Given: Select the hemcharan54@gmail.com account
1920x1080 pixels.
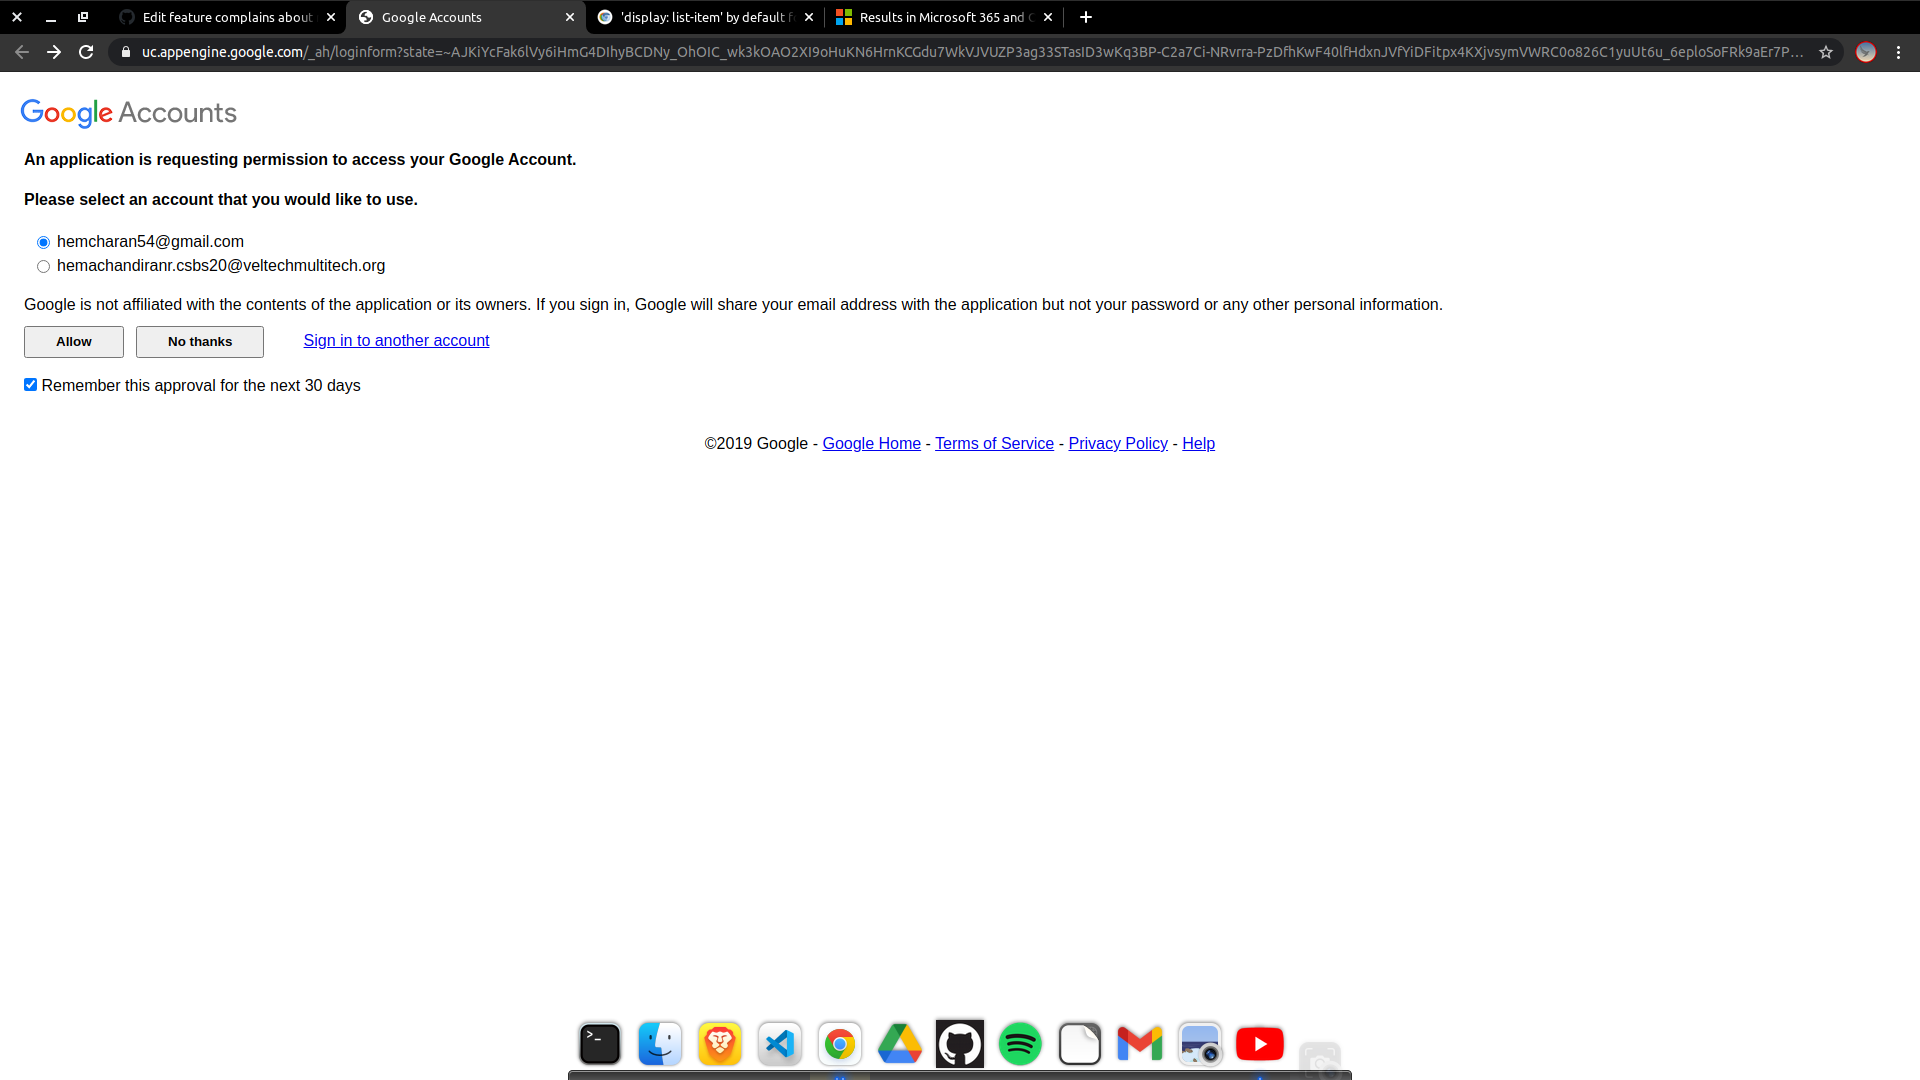Looking at the screenshot, I should [x=43, y=242].
